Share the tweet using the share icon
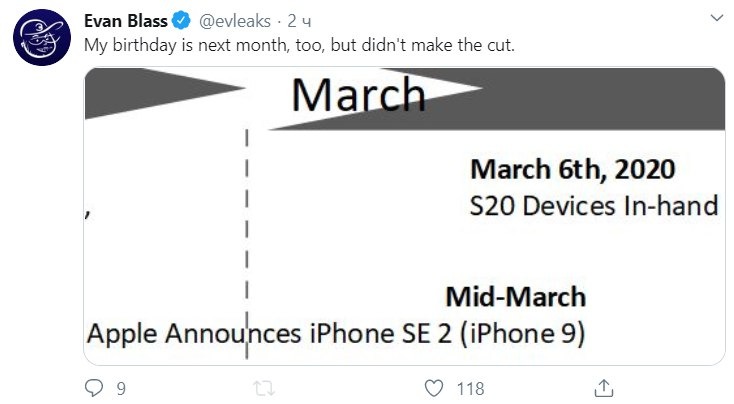Image resolution: width=734 pixels, height=404 pixels. 603,387
